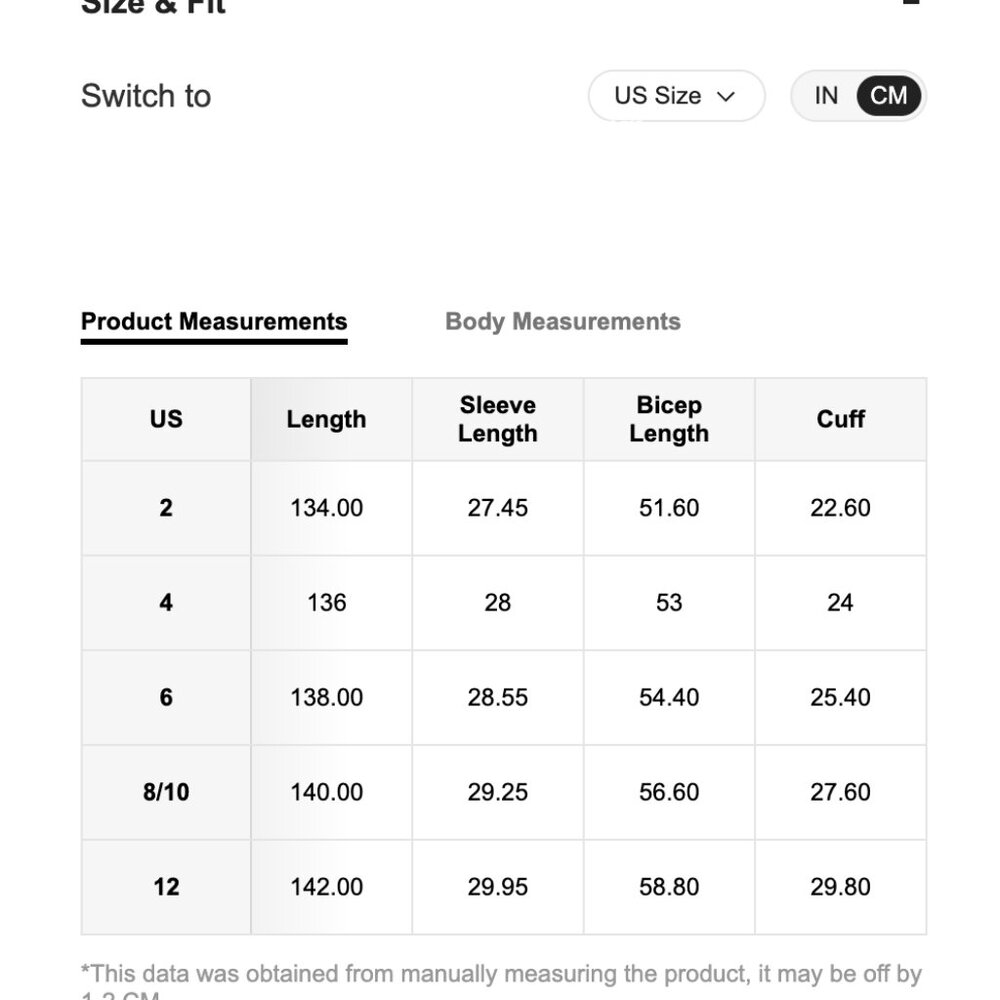The height and width of the screenshot is (1000, 1000).
Task: Select the size 12 row label
Action: click(x=166, y=886)
